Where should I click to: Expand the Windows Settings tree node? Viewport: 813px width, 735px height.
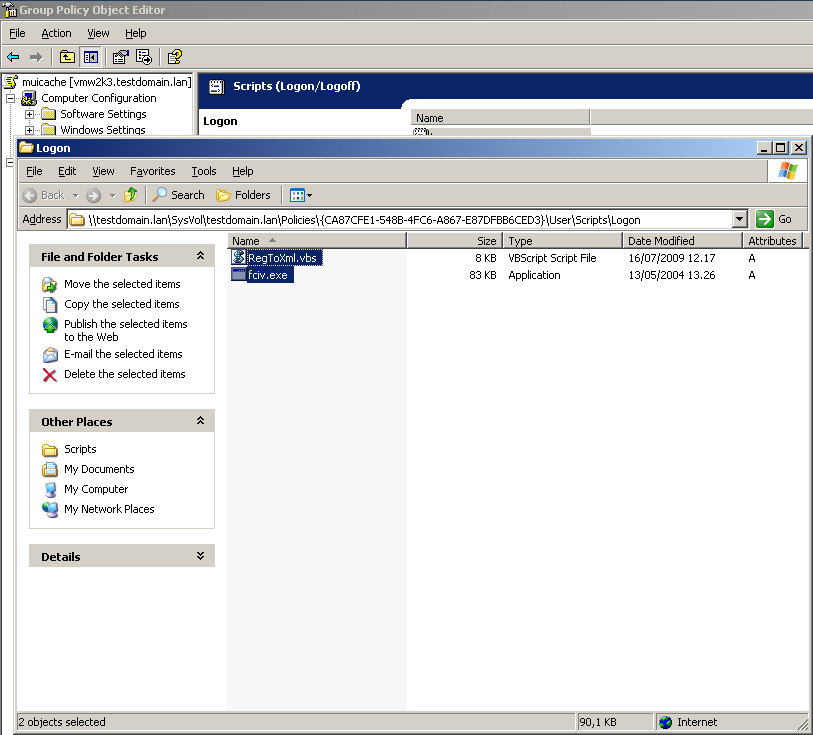29,130
